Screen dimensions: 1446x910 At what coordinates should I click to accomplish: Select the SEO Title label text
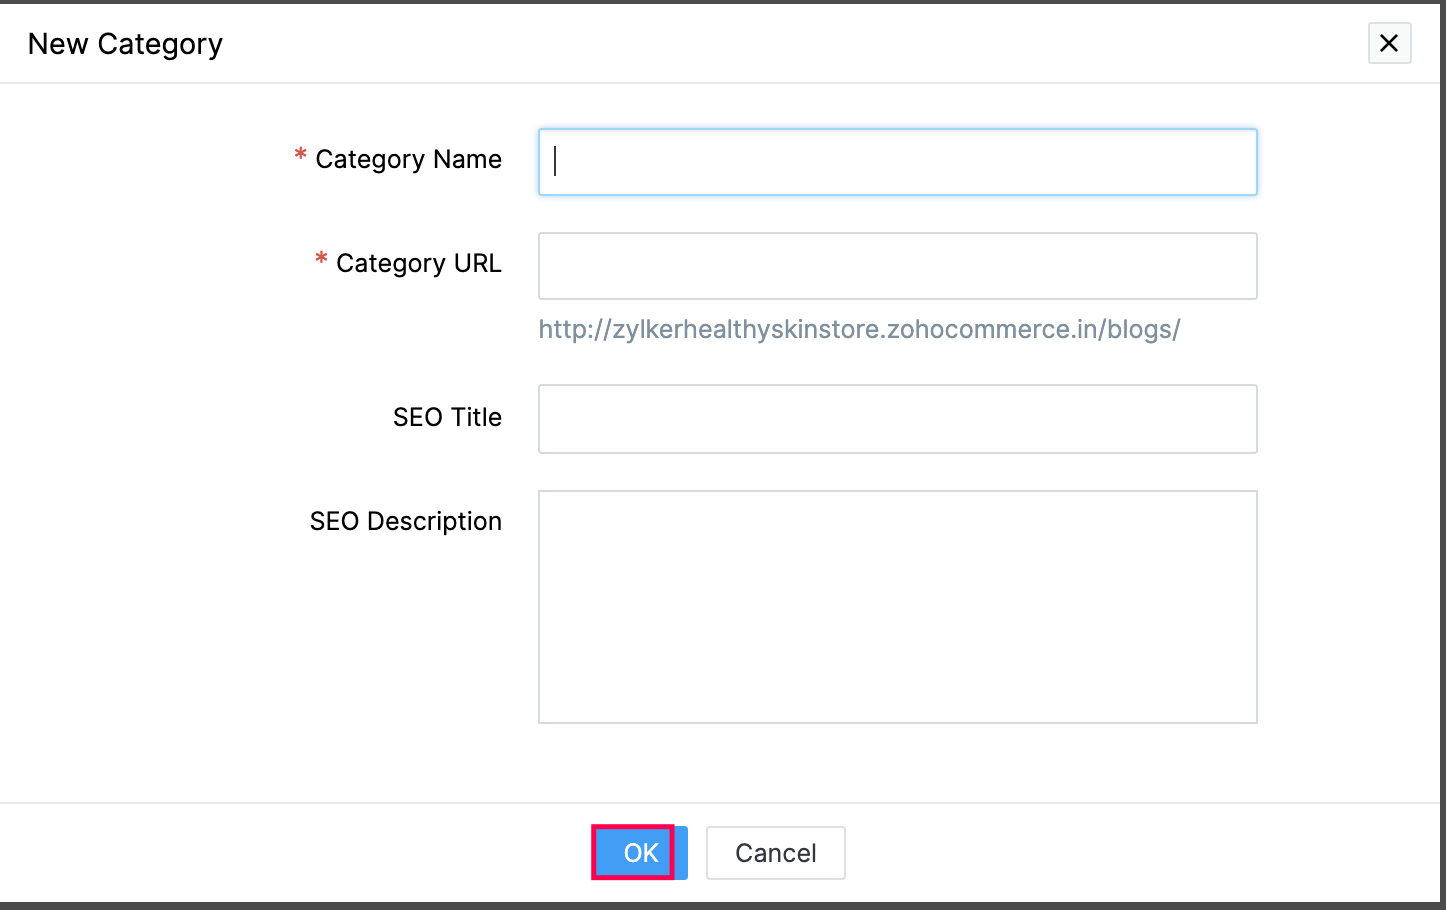pos(447,417)
